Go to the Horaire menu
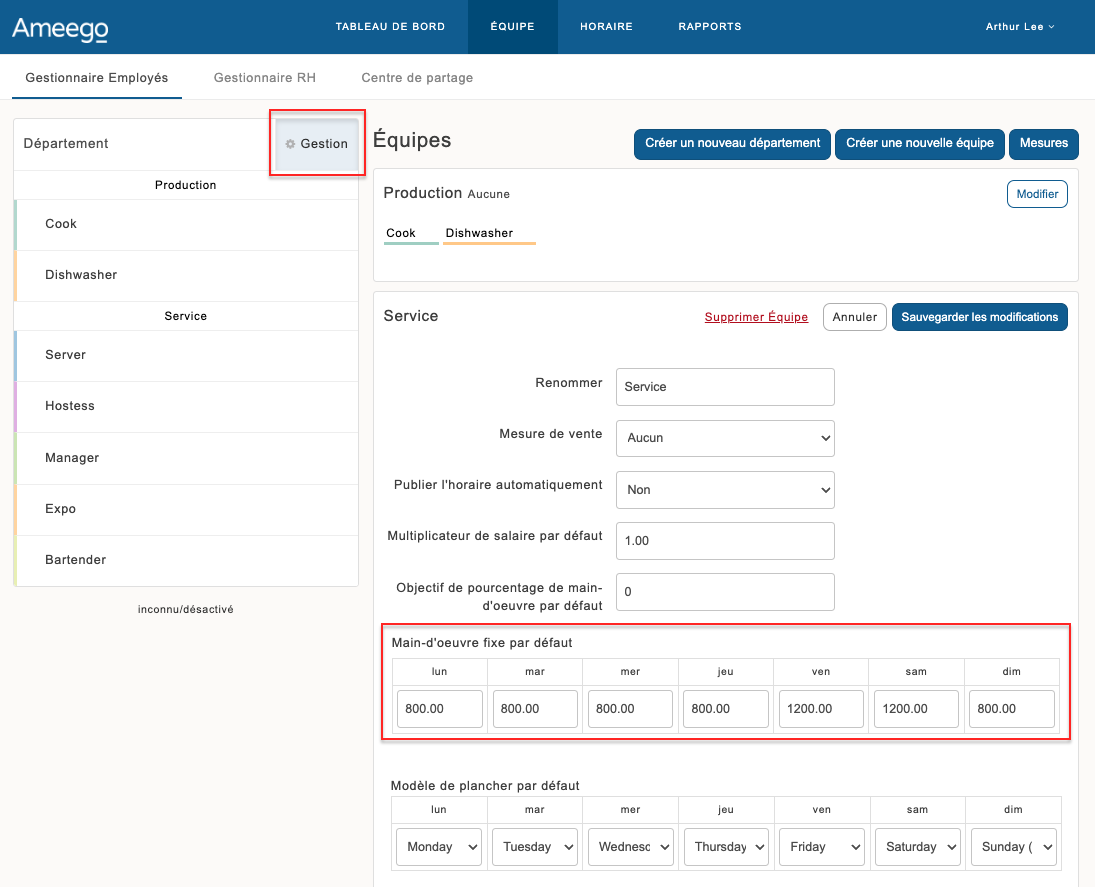 [606, 27]
